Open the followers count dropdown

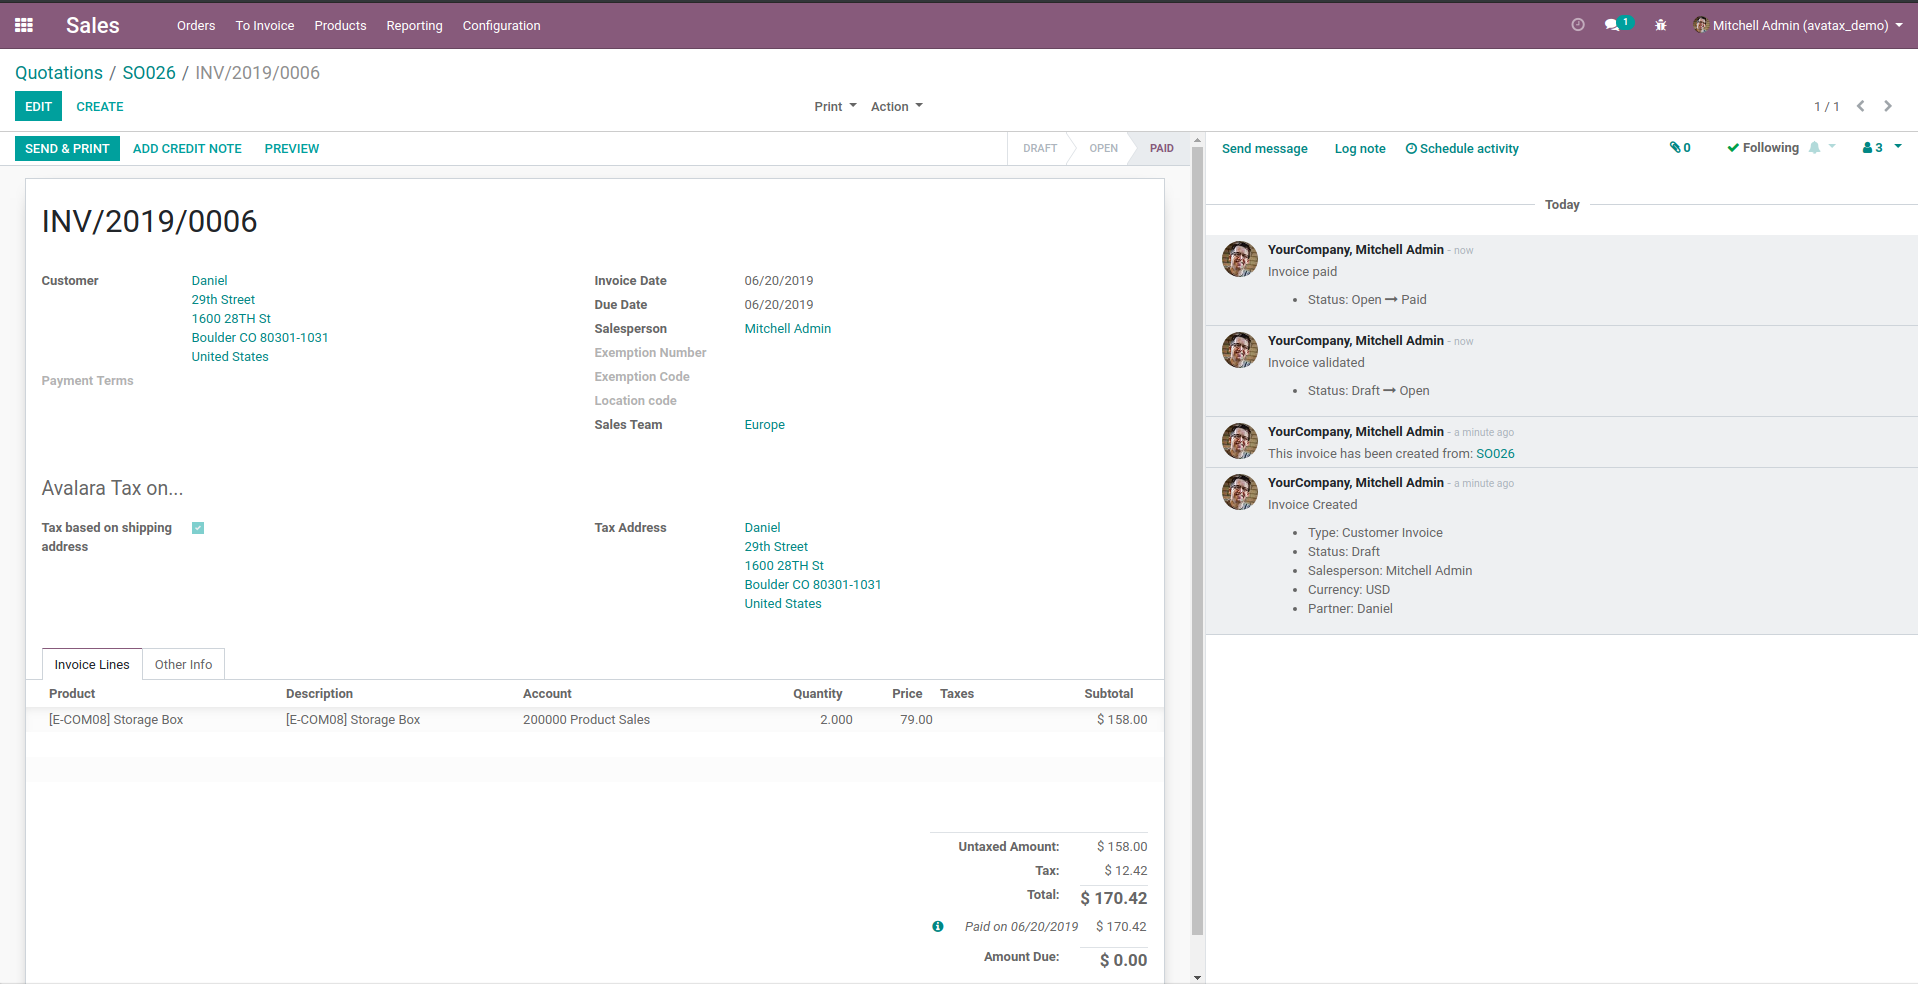(1880, 148)
